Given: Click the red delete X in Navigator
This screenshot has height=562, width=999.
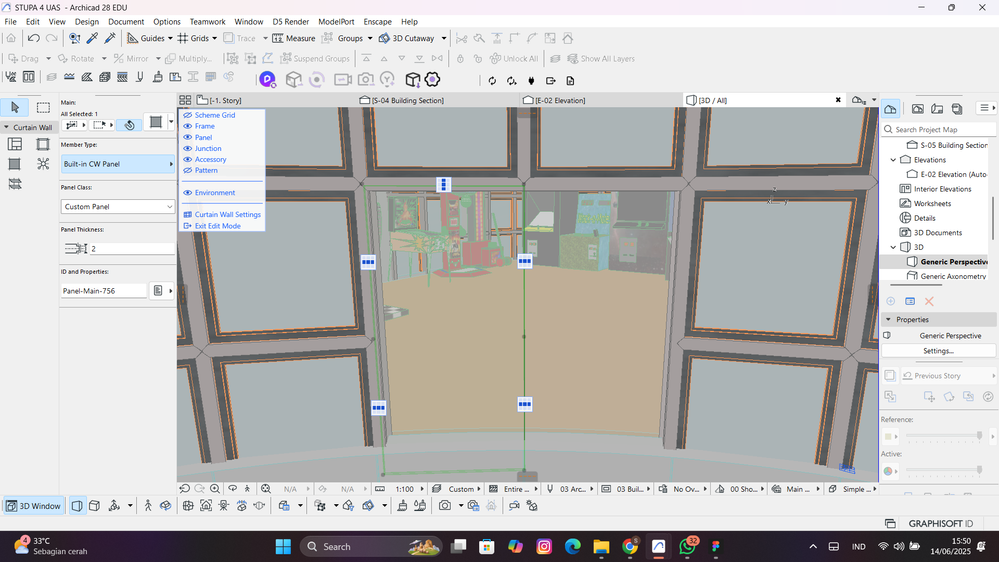Looking at the screenshot, I should [929, 301].
